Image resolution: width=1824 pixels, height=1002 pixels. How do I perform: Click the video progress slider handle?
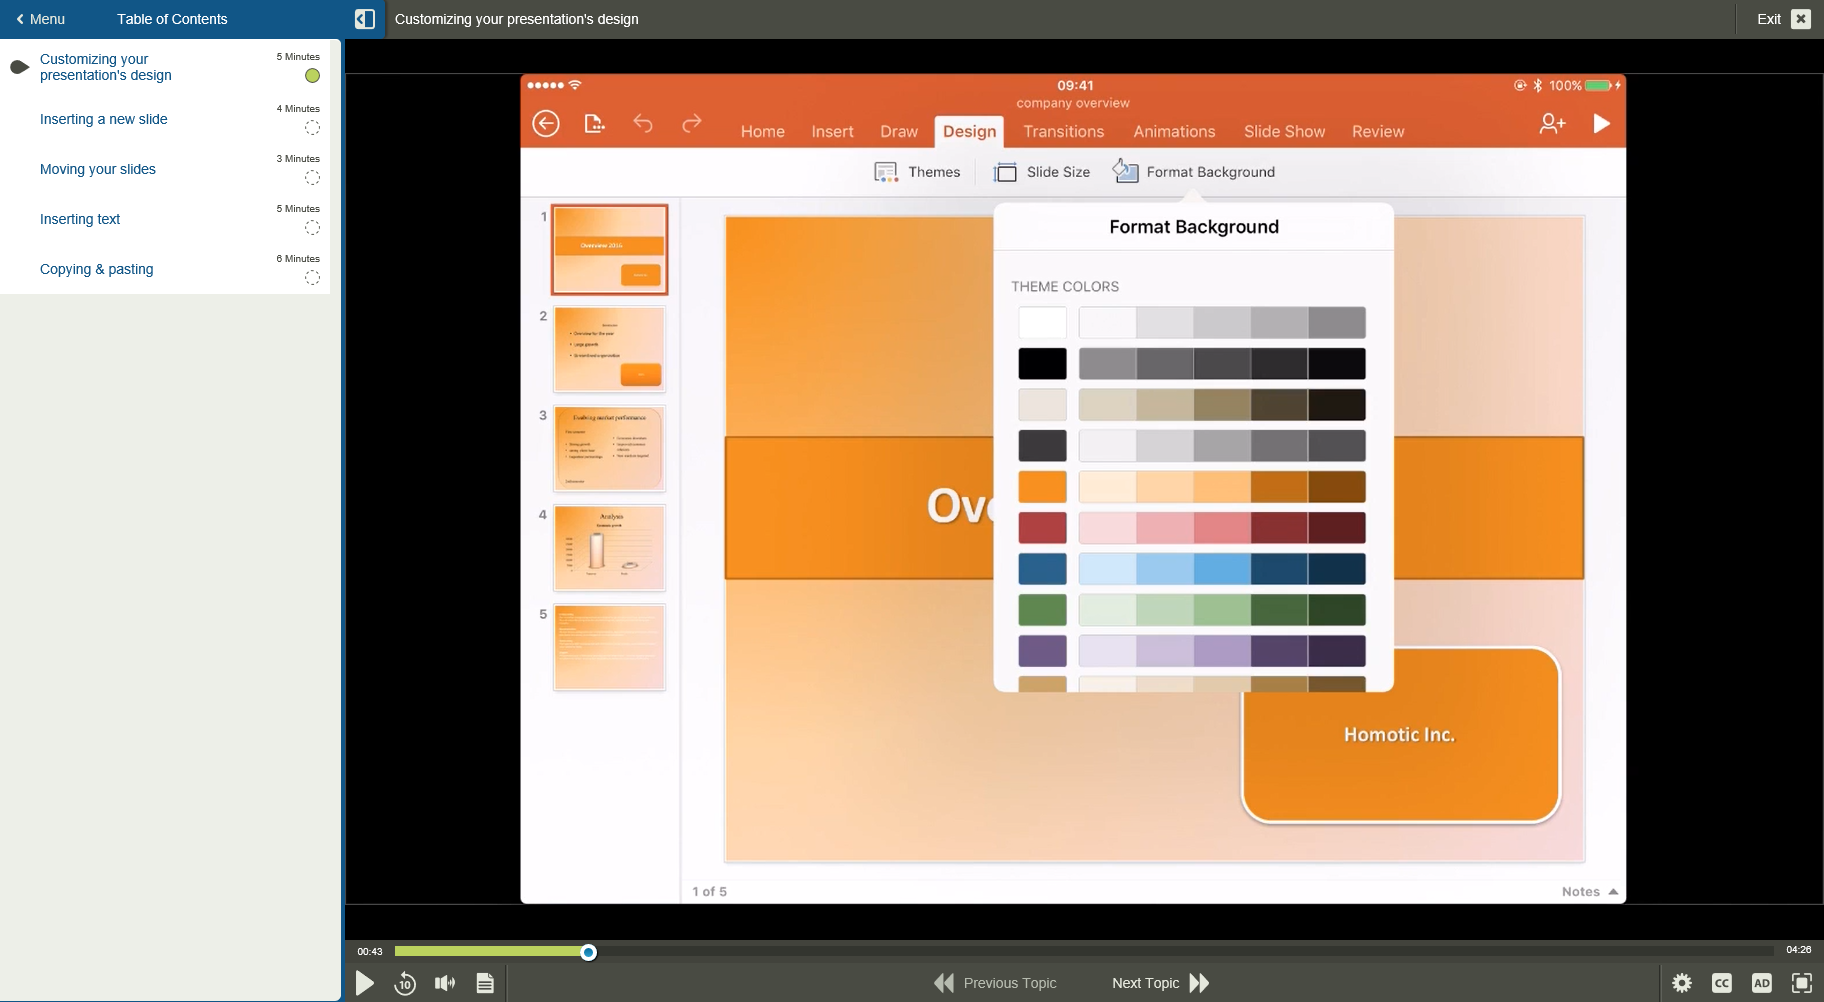[x=588, y=951]
